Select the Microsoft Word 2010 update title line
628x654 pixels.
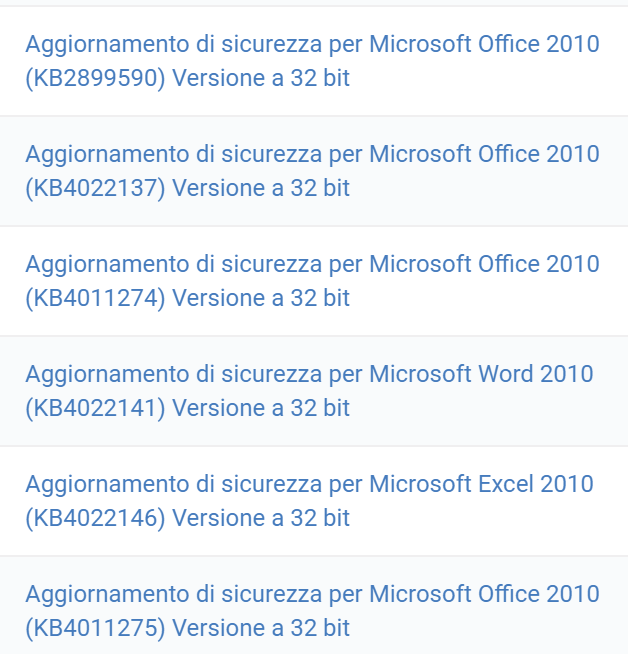tap(309, 375)
